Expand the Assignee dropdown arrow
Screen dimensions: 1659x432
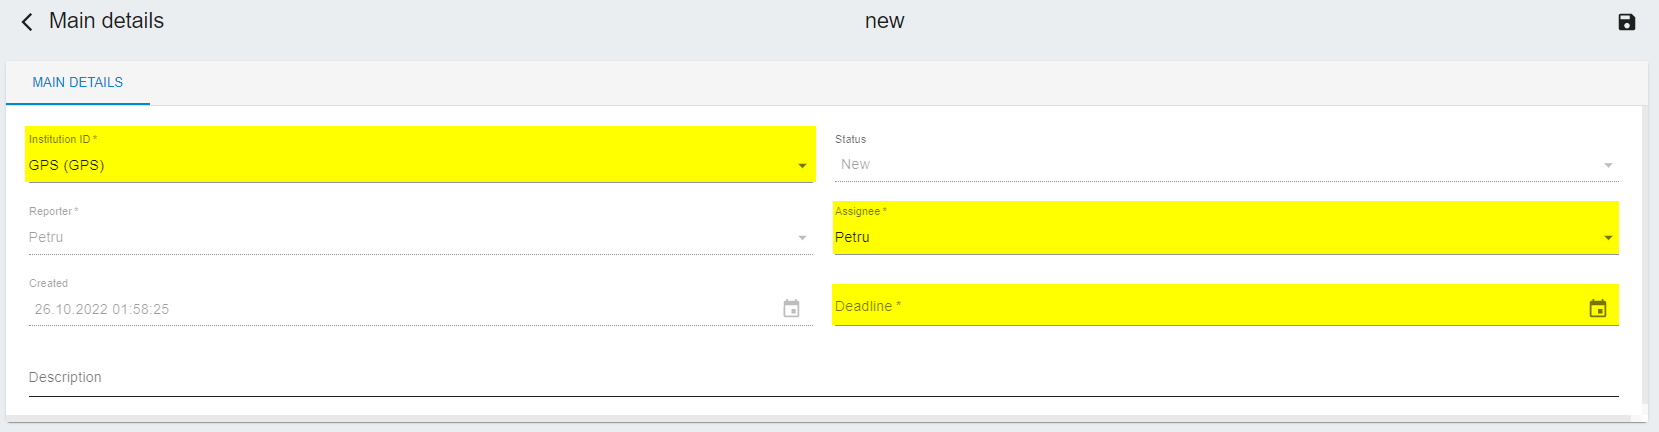[1608, 238]
